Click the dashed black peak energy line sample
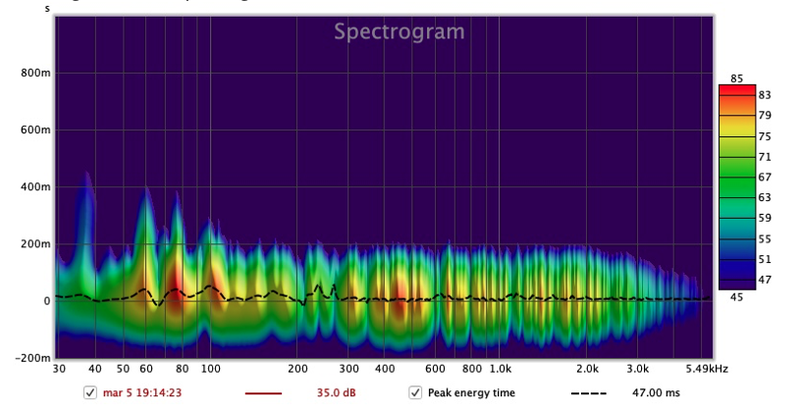 (588, 393)
